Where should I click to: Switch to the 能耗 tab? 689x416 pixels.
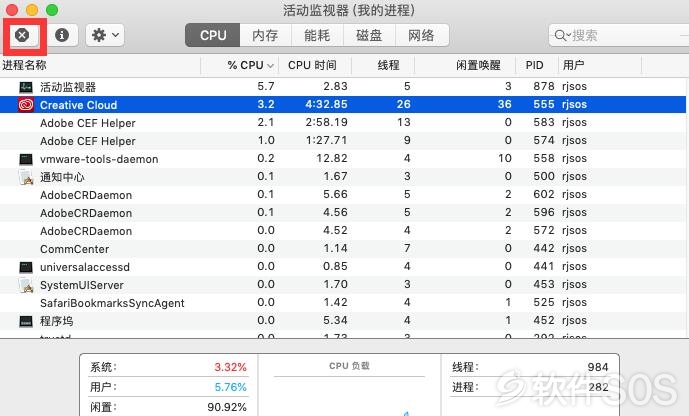(x=317, y=35)
